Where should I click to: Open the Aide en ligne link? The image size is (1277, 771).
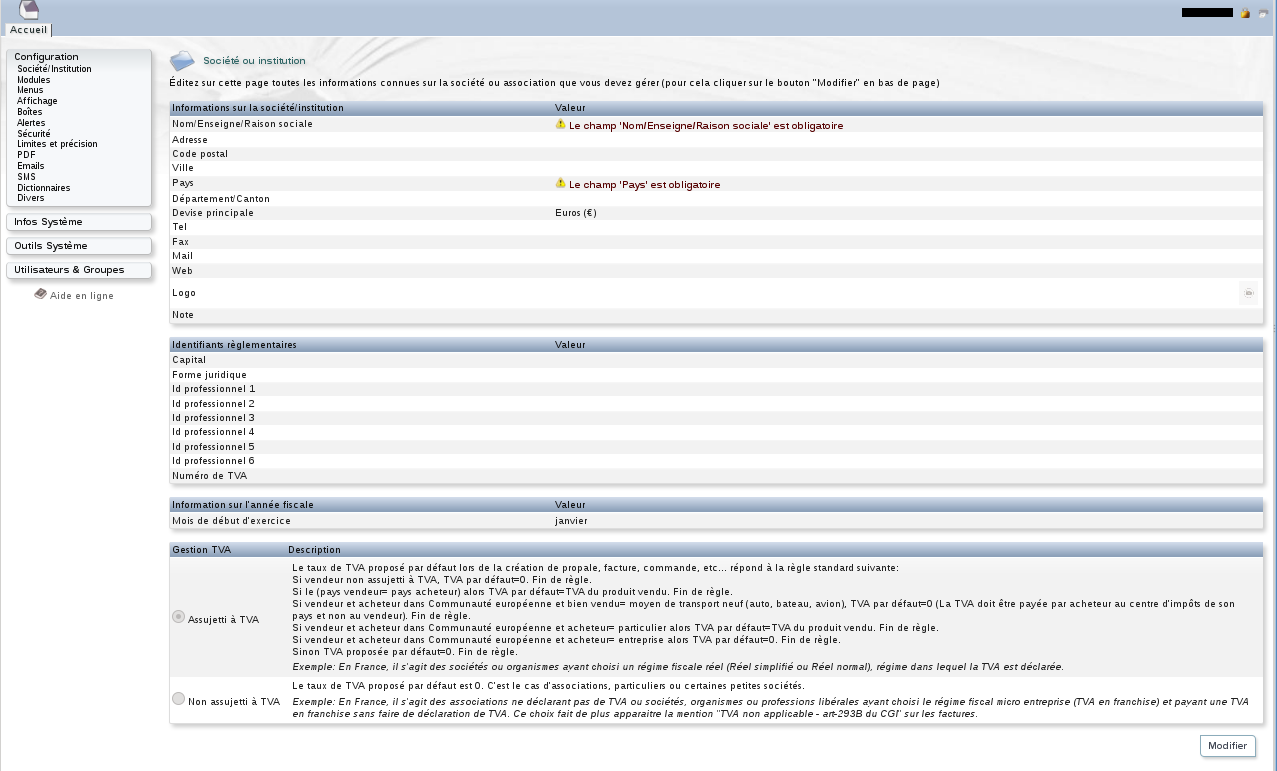[82, 296]
